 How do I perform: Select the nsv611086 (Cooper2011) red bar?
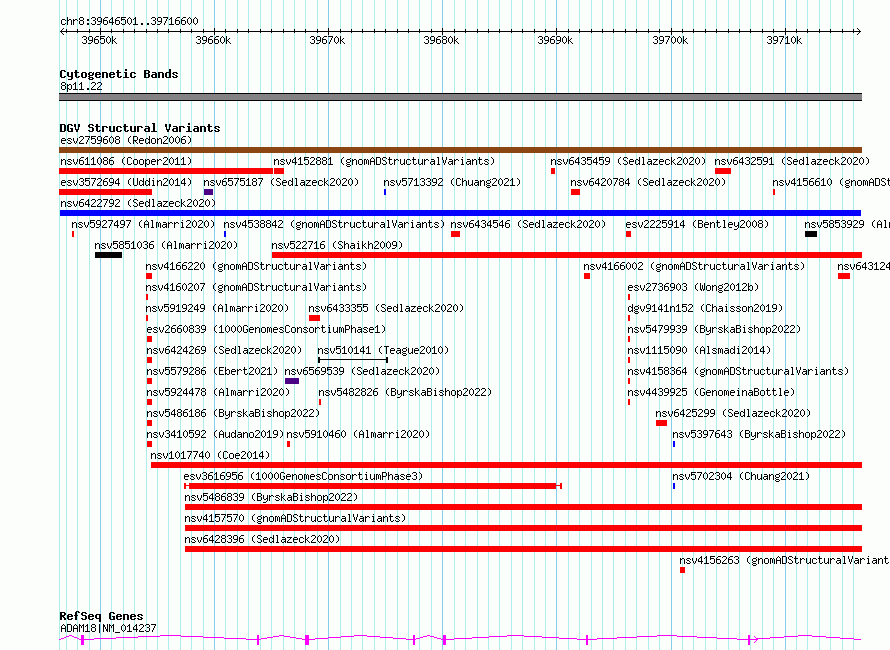(166, 171)
